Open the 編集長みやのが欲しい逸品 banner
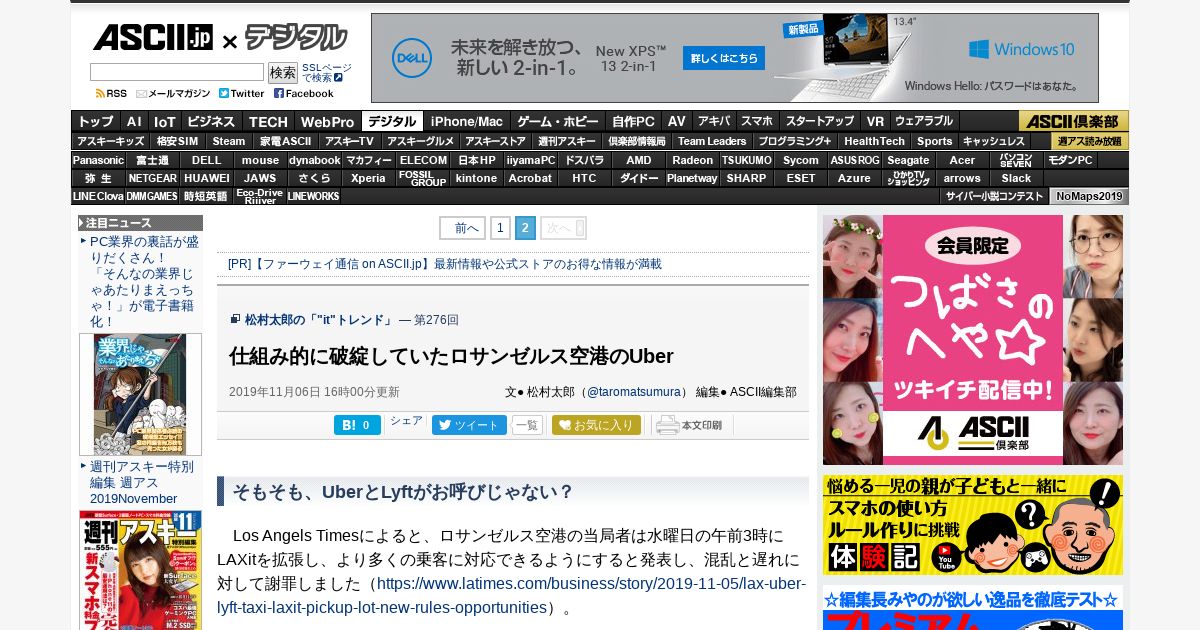The width and height of the screenshot is (1200, 630). pos(973,608)
